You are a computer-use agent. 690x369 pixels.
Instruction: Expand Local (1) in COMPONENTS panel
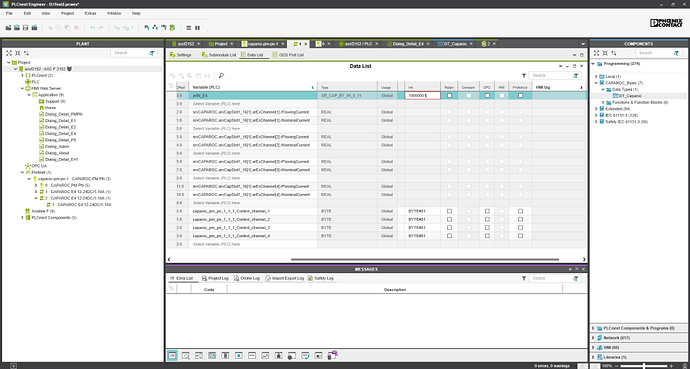pyautogui.click(x=596, y=77)
